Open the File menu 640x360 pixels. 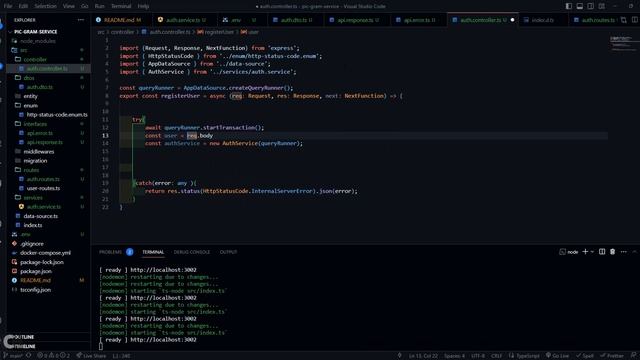8,6
